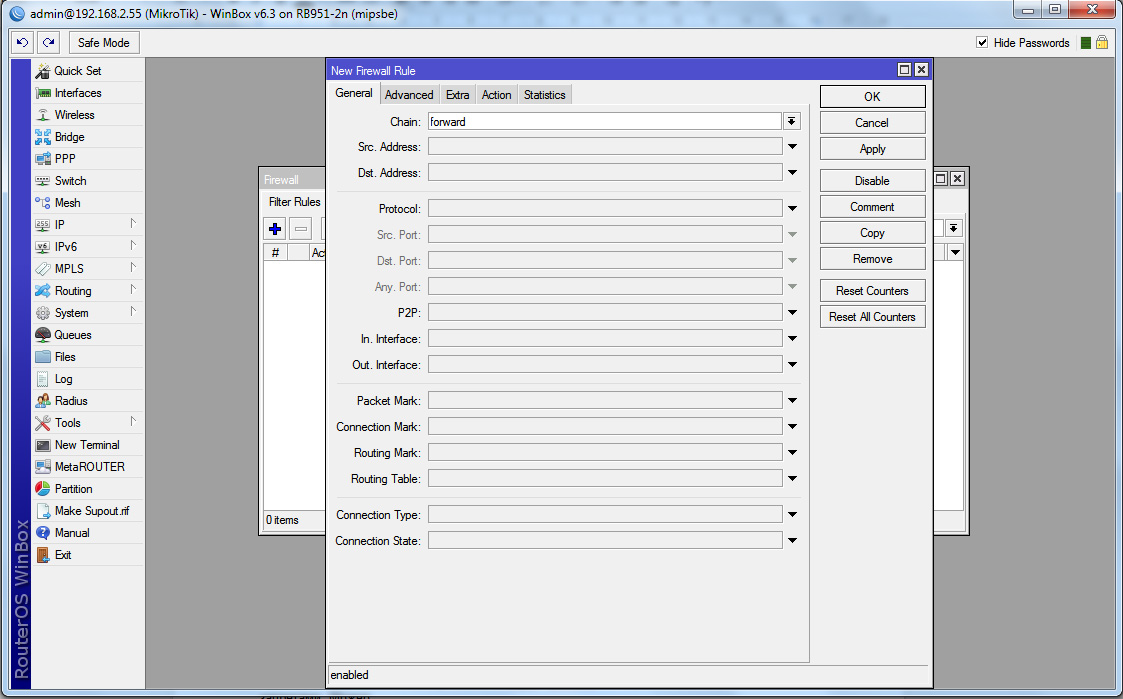Expand the Routing Mark field
The width and height of the screenshot is (1123, 699).
pyautogui.click(x=792, y=453)
